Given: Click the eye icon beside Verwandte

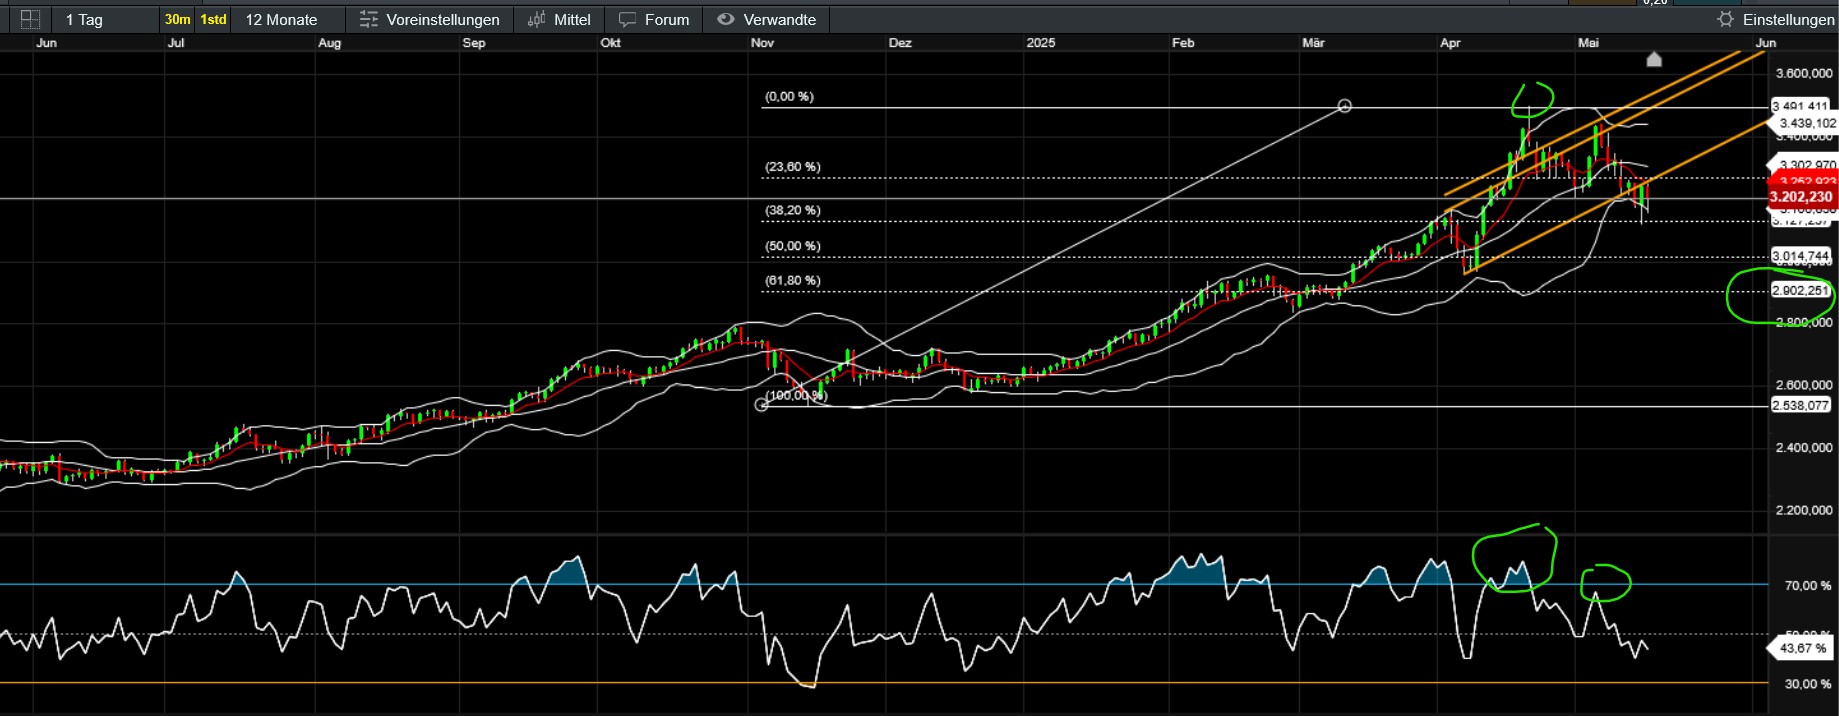Looking at the screenshot, I should pyautogui.click(x=726, y=19).
